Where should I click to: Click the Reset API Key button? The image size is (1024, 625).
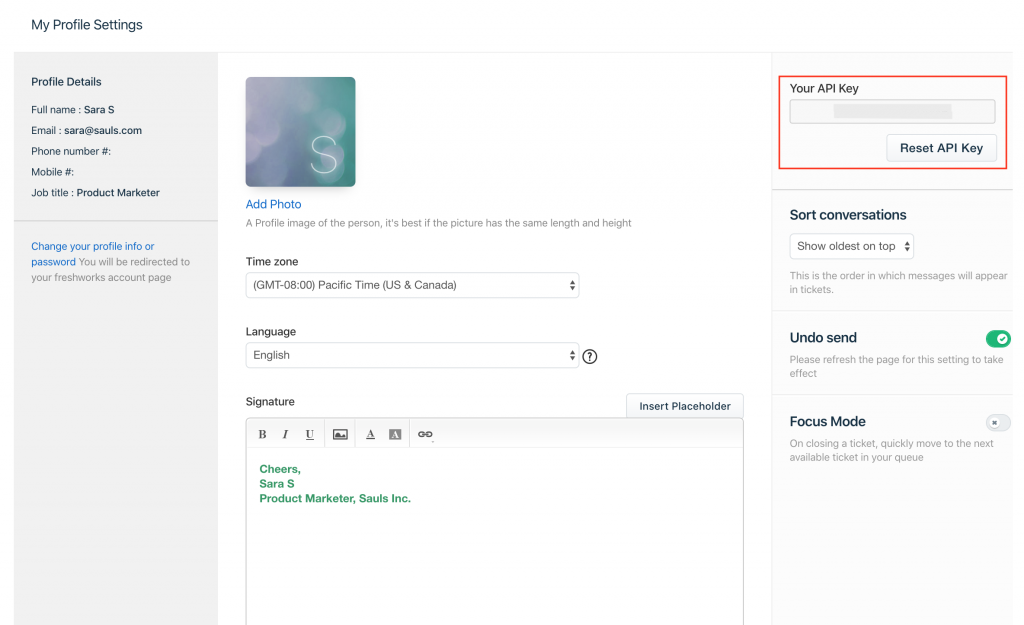pyautogui.click(x=941, y=148)
